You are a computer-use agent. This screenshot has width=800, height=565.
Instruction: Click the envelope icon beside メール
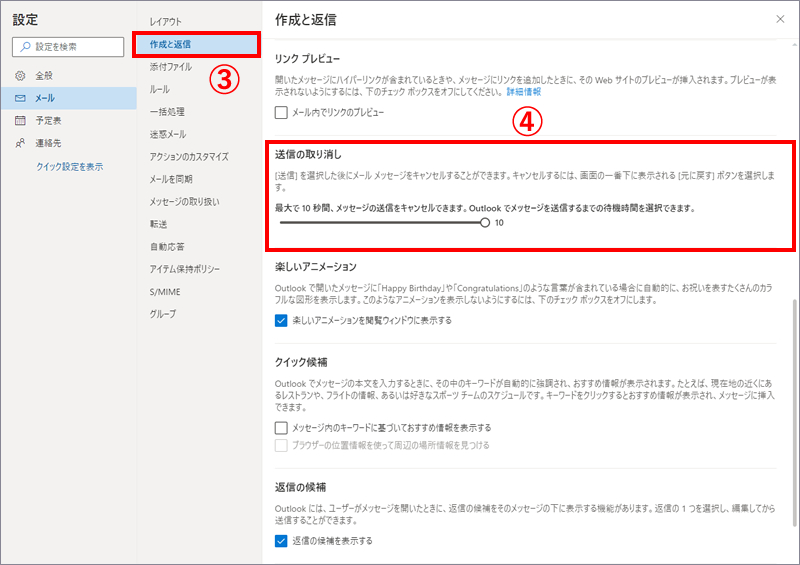pyautogui.click(x=20, y=98)
